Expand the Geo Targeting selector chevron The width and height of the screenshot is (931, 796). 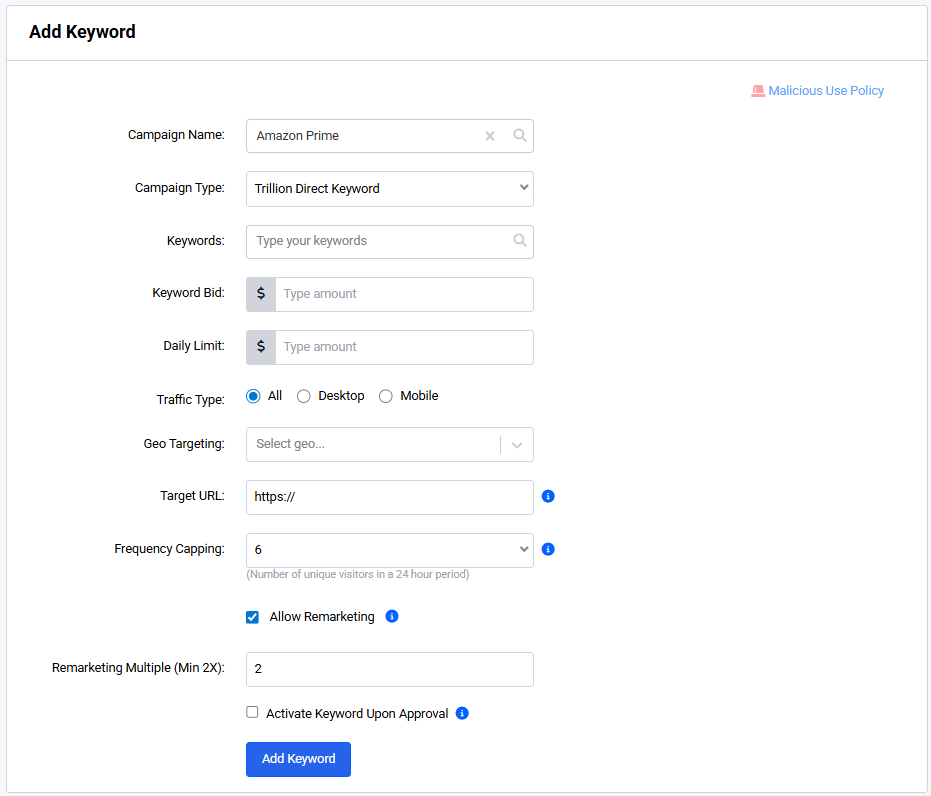(517, 445)
